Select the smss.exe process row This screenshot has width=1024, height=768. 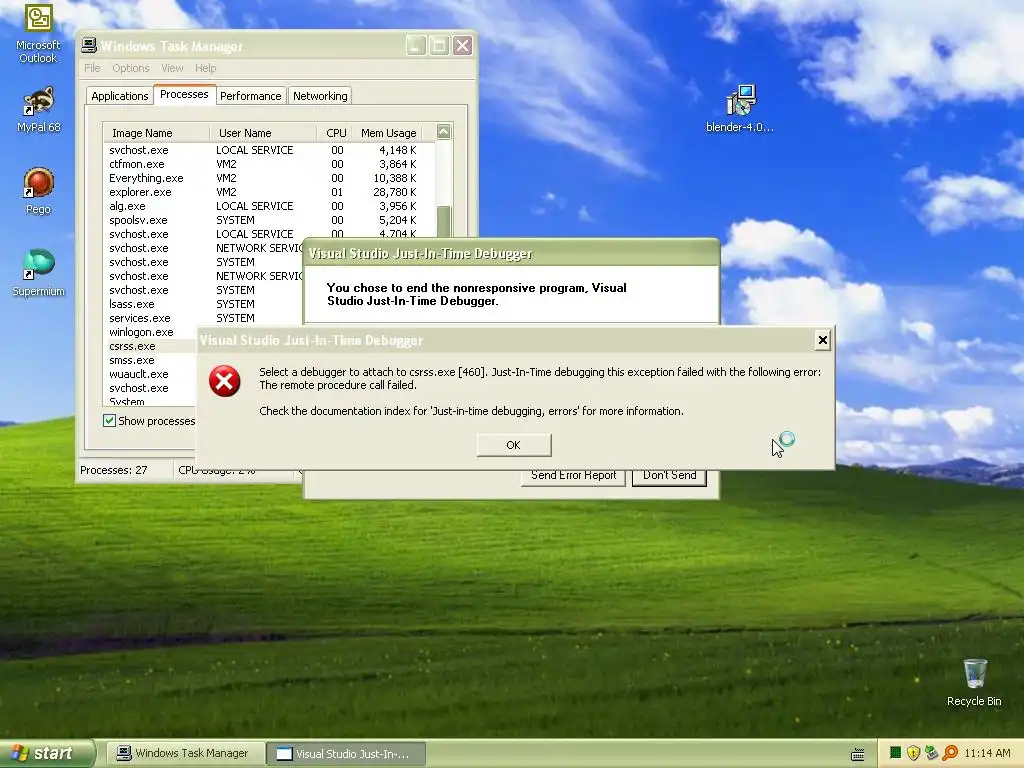click(150, 360)
